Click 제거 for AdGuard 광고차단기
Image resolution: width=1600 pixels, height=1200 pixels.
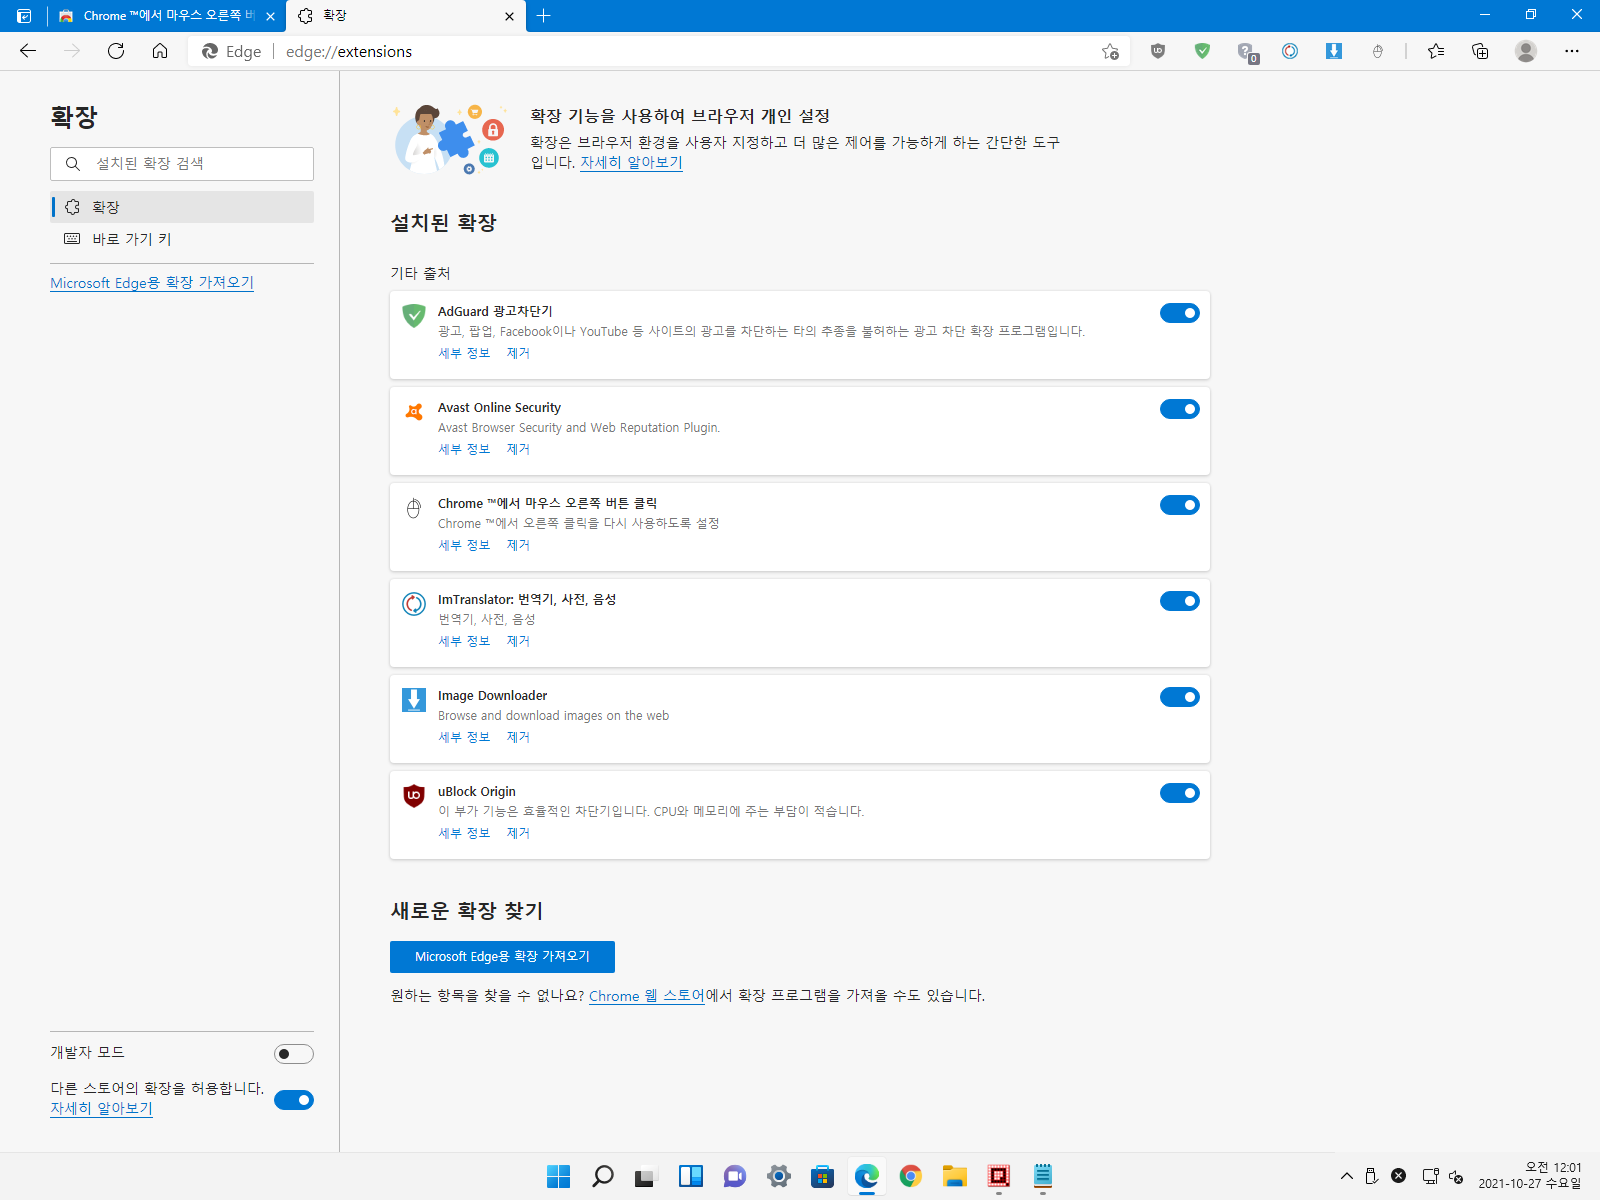(x=518, y=353)
